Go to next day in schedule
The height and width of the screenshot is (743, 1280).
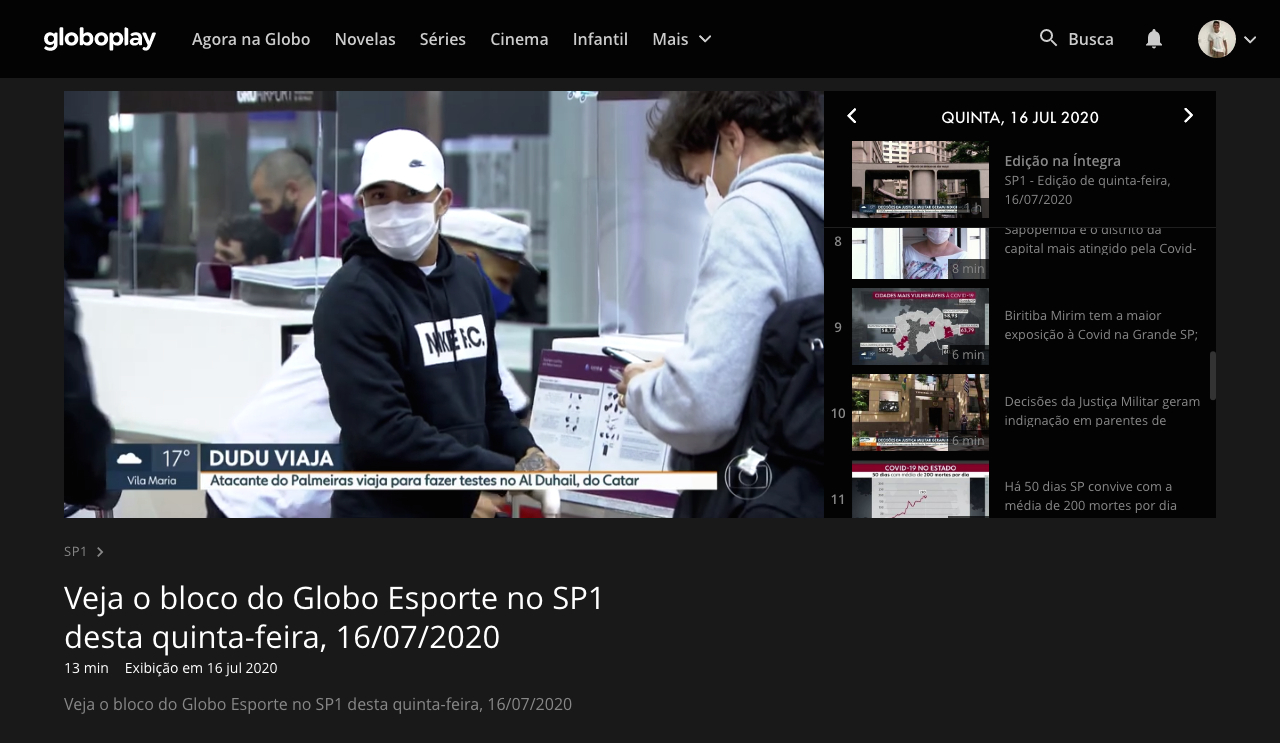1188,116
